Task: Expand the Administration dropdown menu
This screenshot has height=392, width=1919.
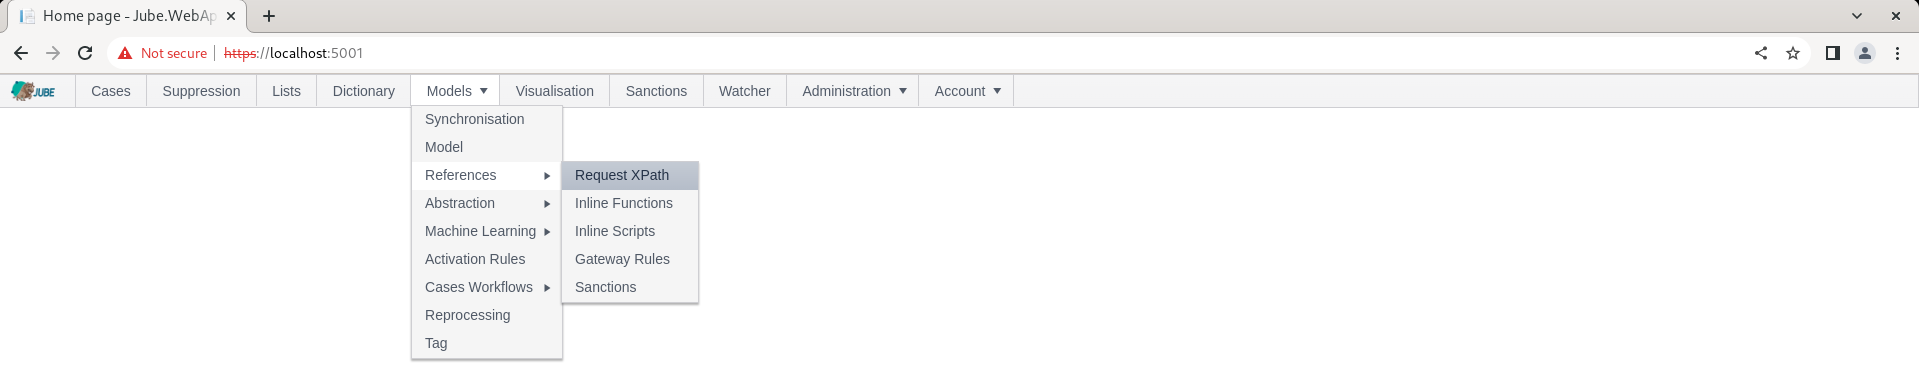Action: pyautogui.click(x=853, y=91)
